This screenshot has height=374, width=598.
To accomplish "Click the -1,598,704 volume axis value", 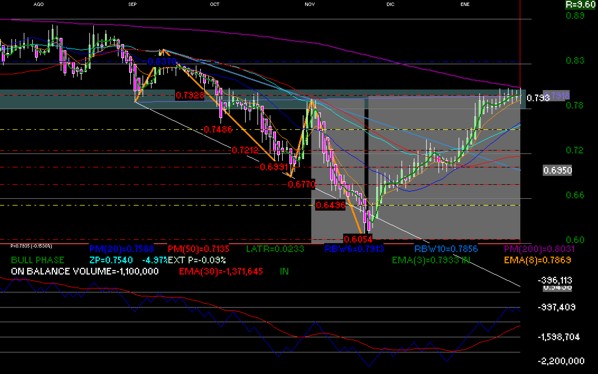I will (x=558, y=337).
